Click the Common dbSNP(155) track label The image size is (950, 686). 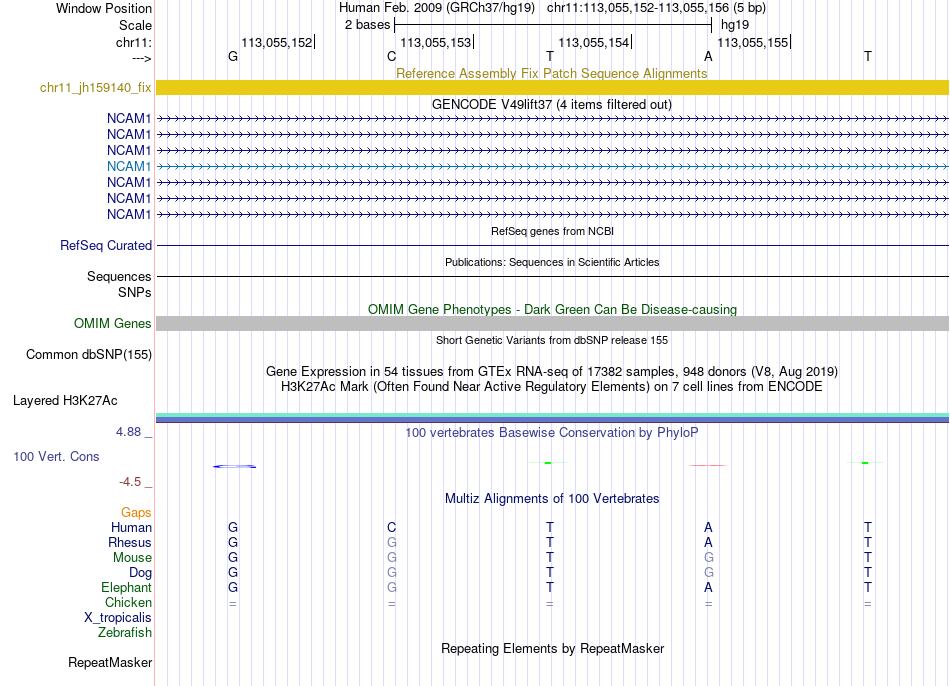88,355
